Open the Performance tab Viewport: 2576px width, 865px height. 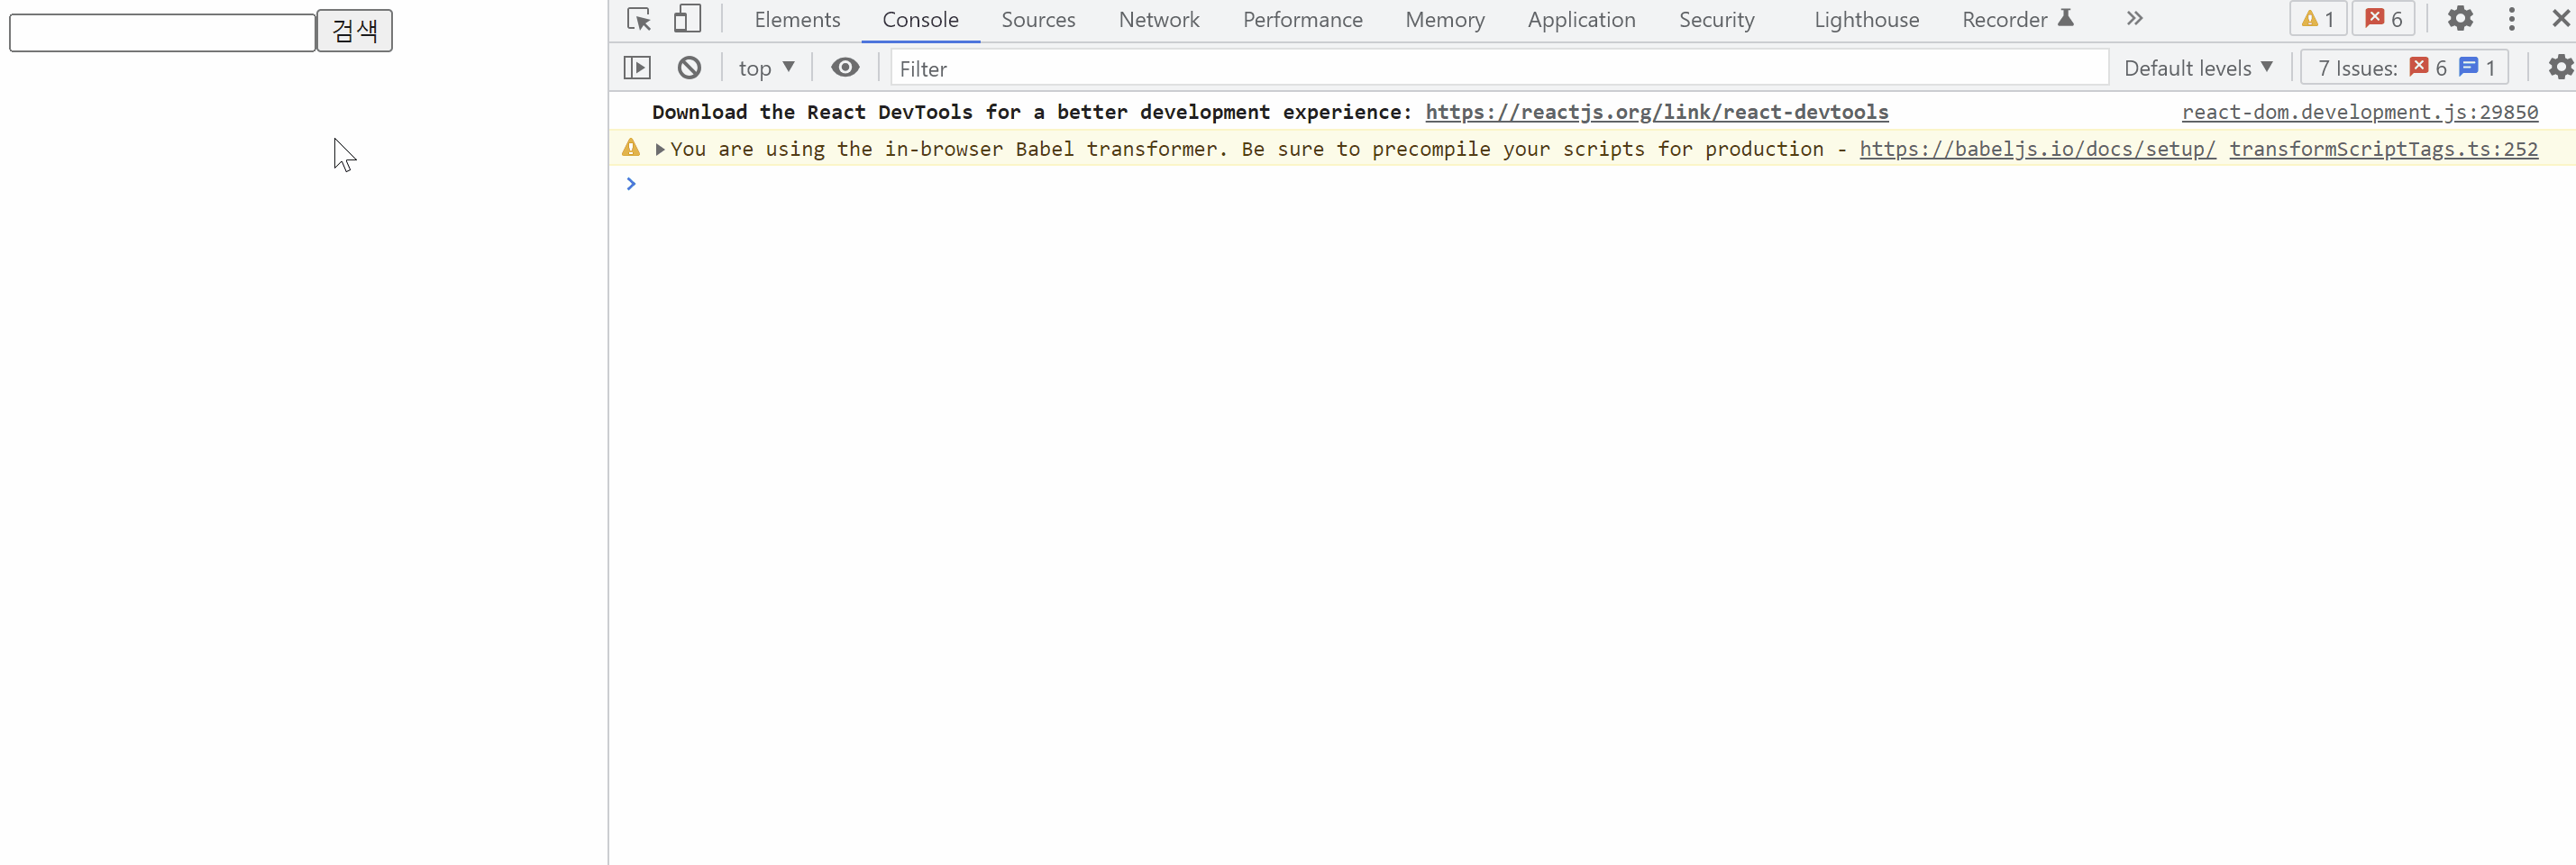[1302, 19]
